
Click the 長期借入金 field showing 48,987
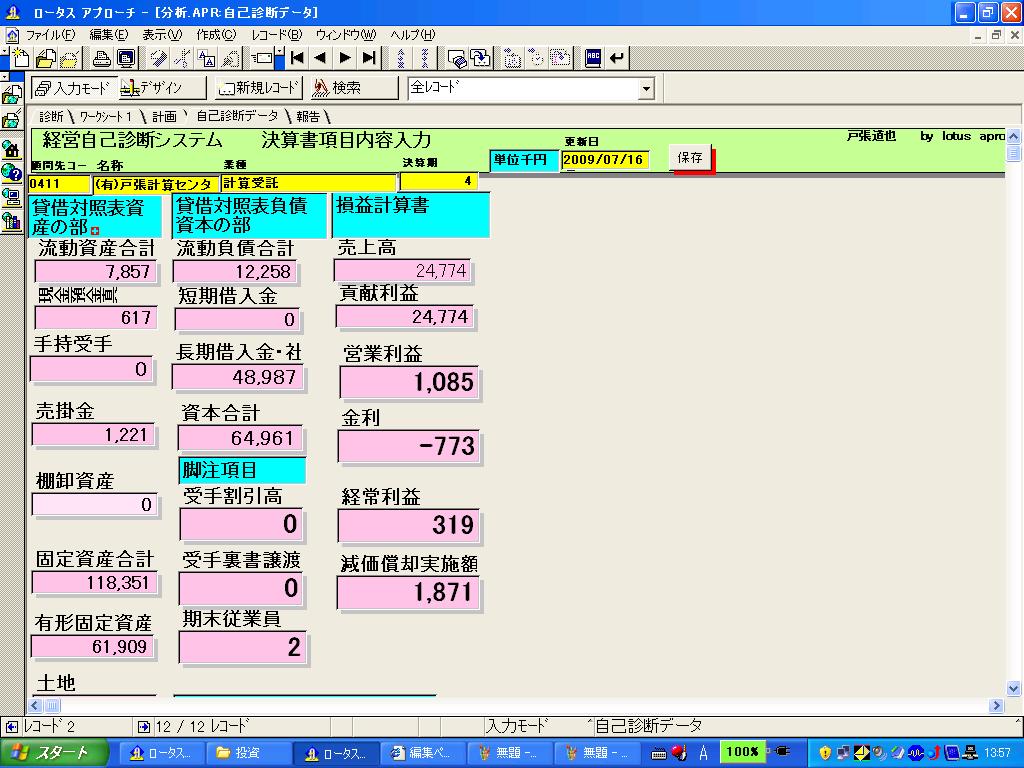point(238,377)
